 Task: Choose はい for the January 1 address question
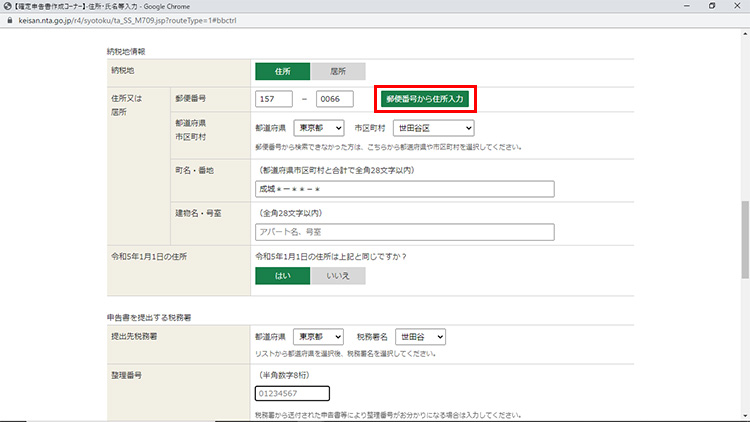[x=283, y=276]
